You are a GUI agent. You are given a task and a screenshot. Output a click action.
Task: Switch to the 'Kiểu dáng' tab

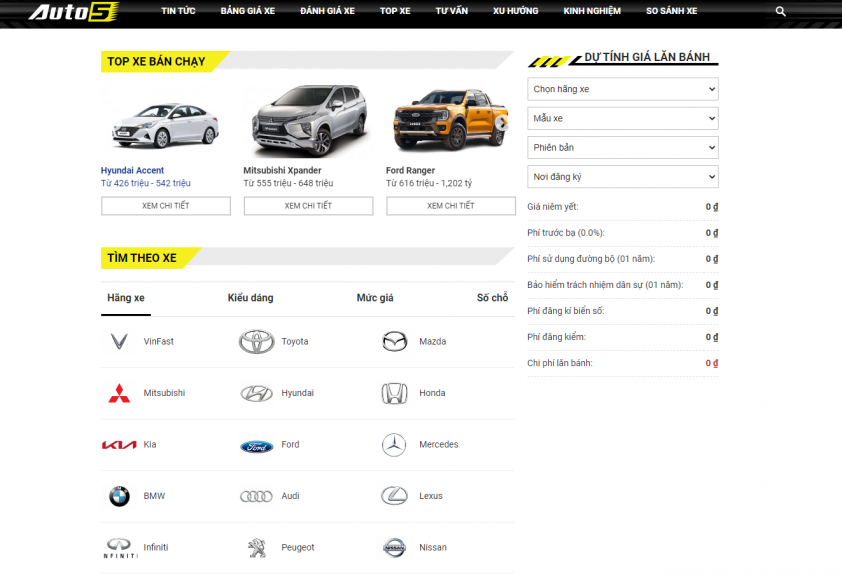pos(250,298)
